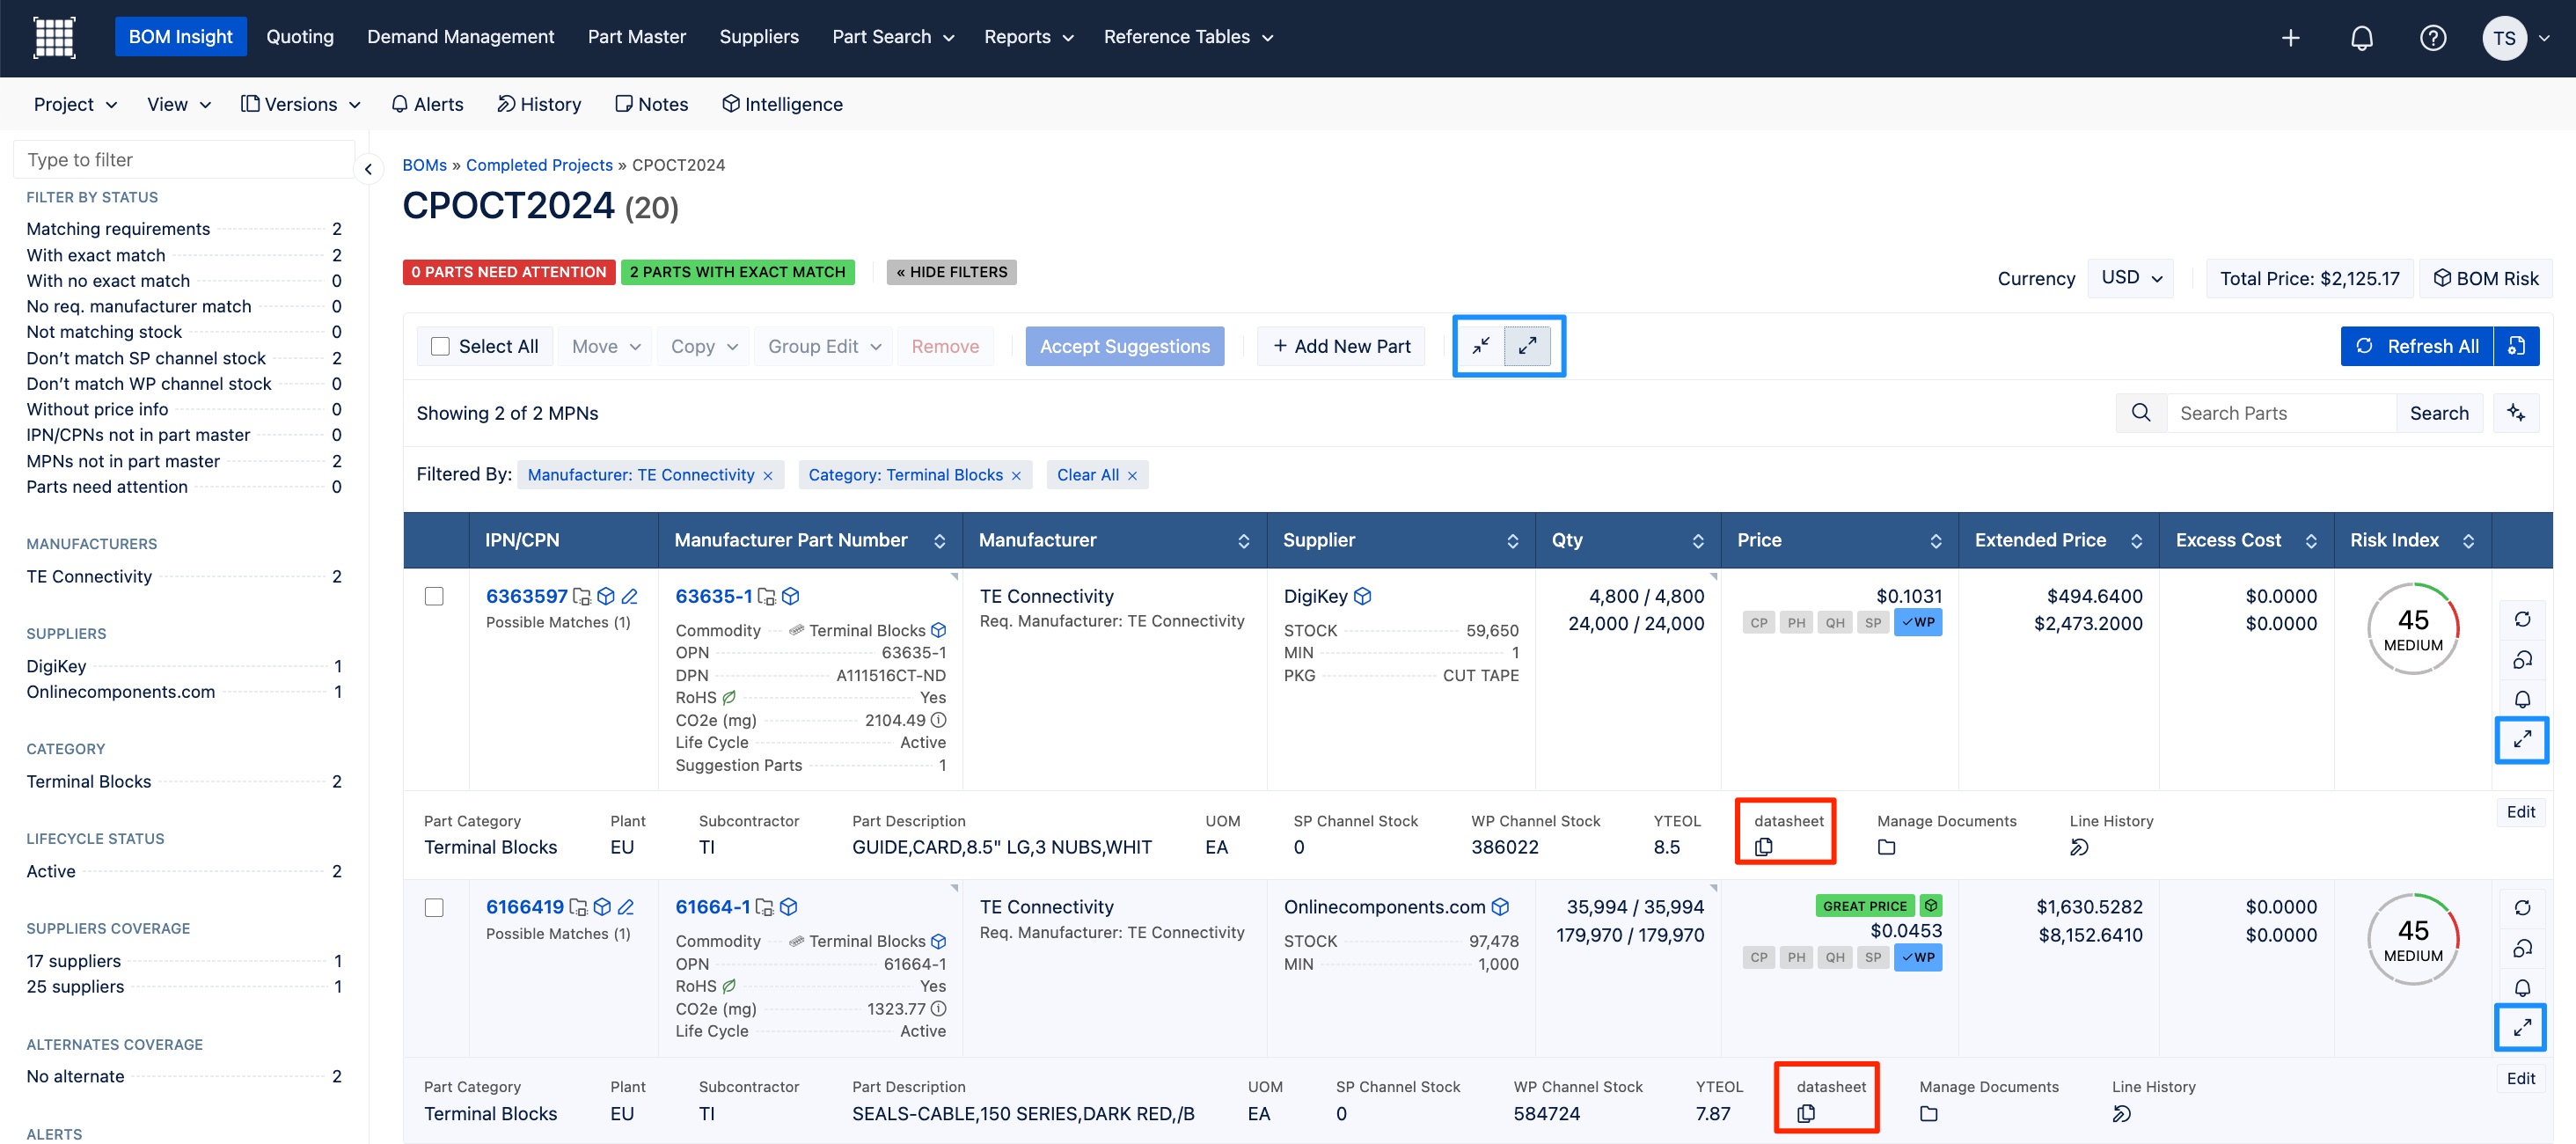2576x1144 pixels.
Task: Open Part Master tab
Action: point(636,37)
